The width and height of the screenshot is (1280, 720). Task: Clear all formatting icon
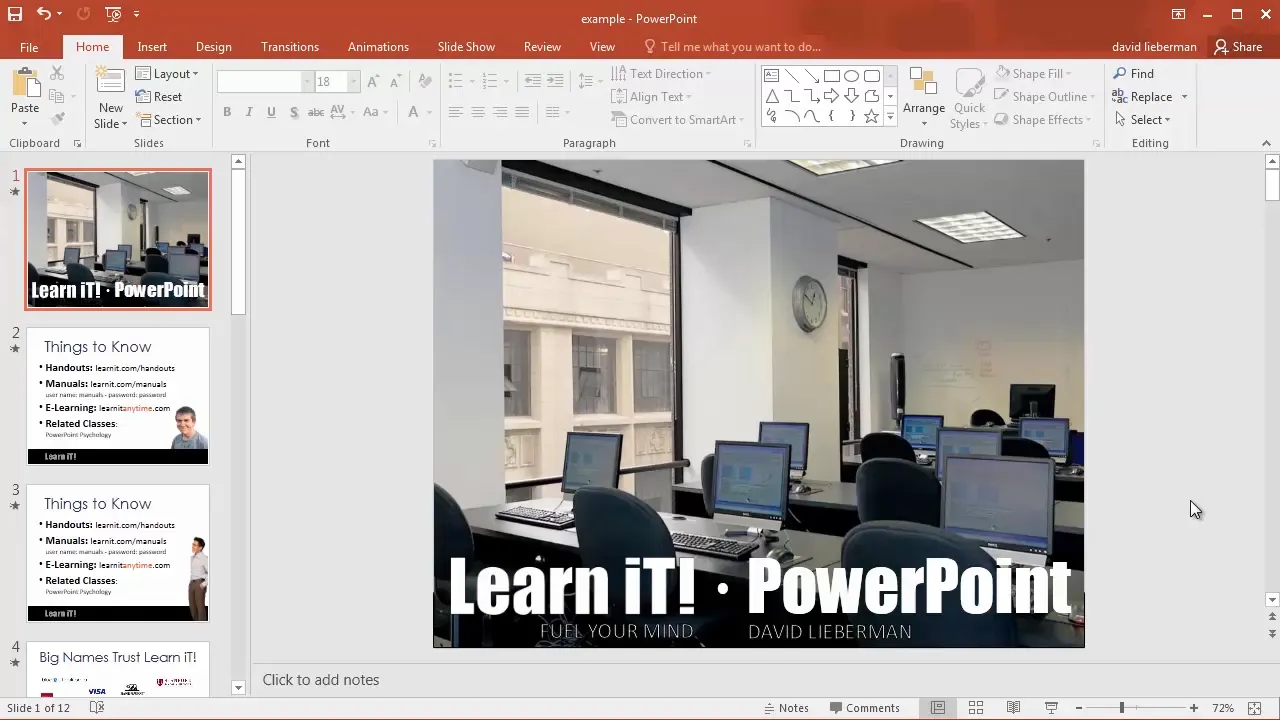pos(425,81)
